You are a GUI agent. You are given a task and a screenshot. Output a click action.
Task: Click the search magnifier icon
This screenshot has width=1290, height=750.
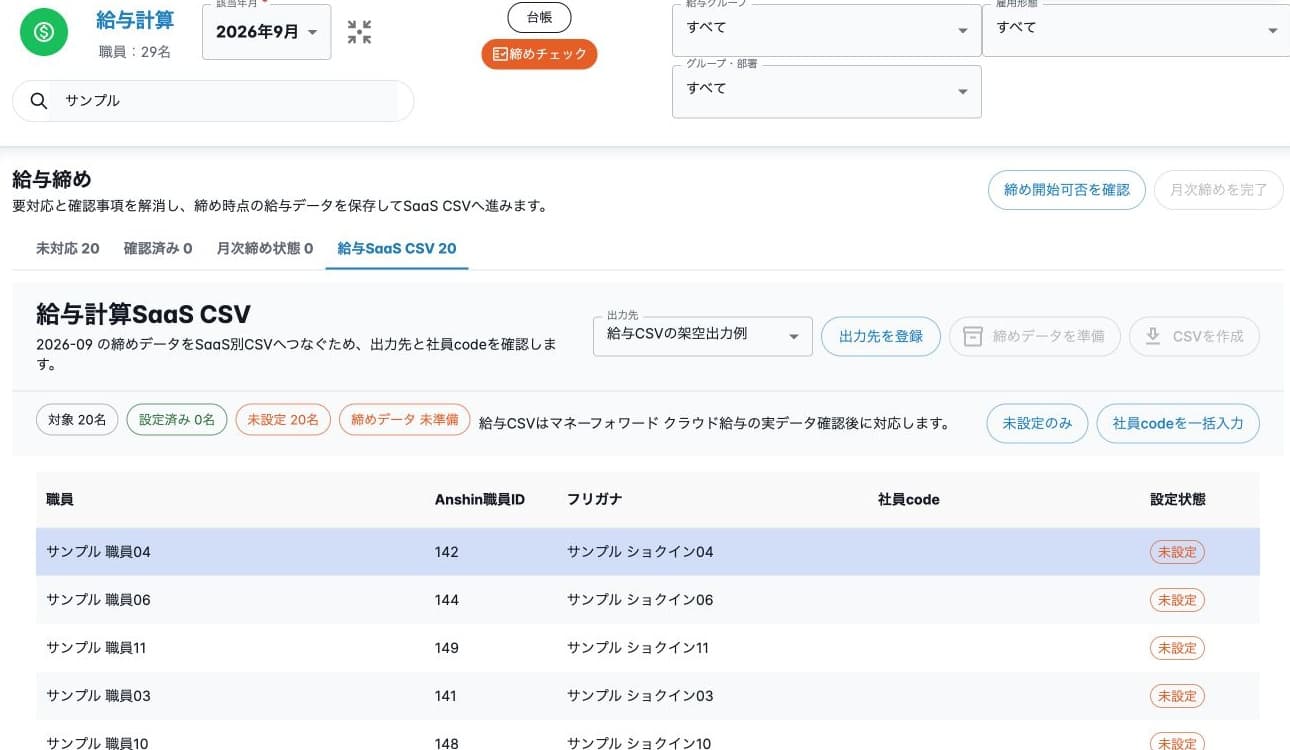tap(39, 101)
